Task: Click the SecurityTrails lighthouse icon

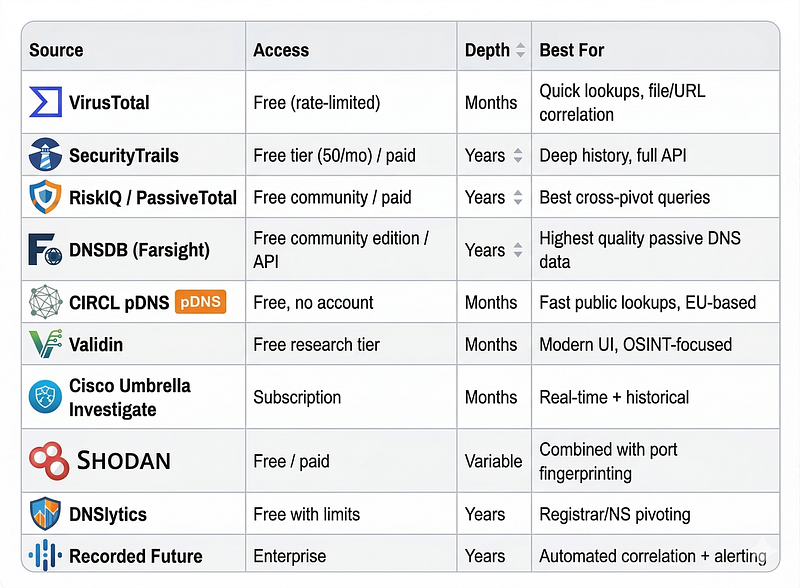Action: (45, 155)
